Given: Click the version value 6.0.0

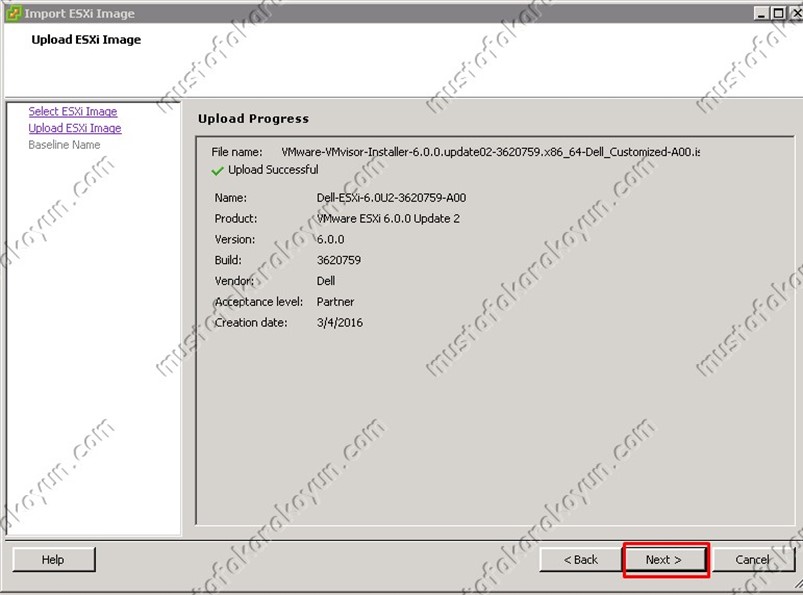Looking at the screenshot, I should [x=330, y=239].
